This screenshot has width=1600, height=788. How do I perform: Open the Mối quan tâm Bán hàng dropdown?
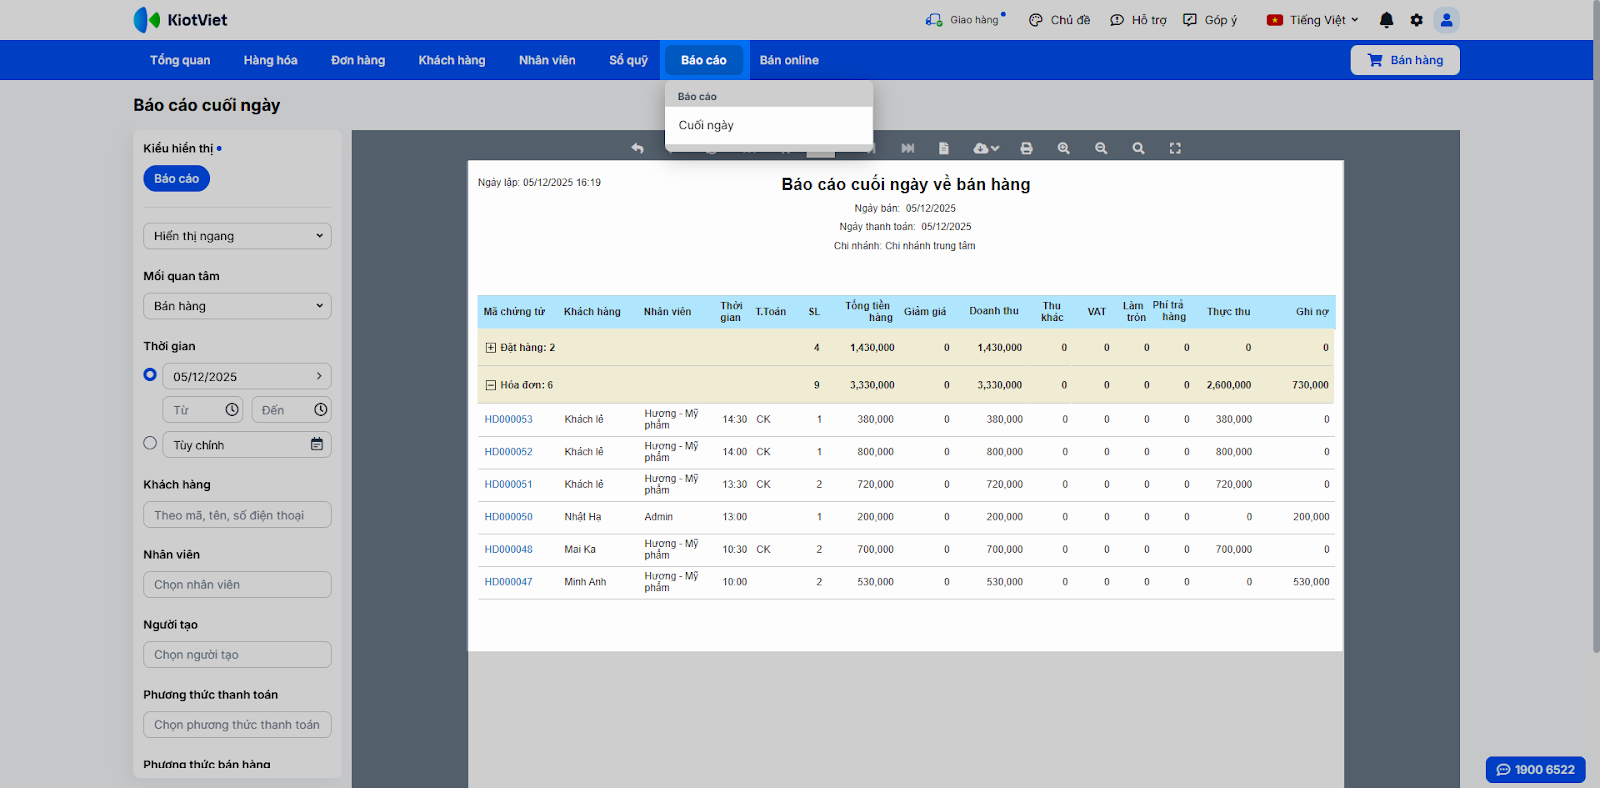pyautogui.click(x=237, y=306)
